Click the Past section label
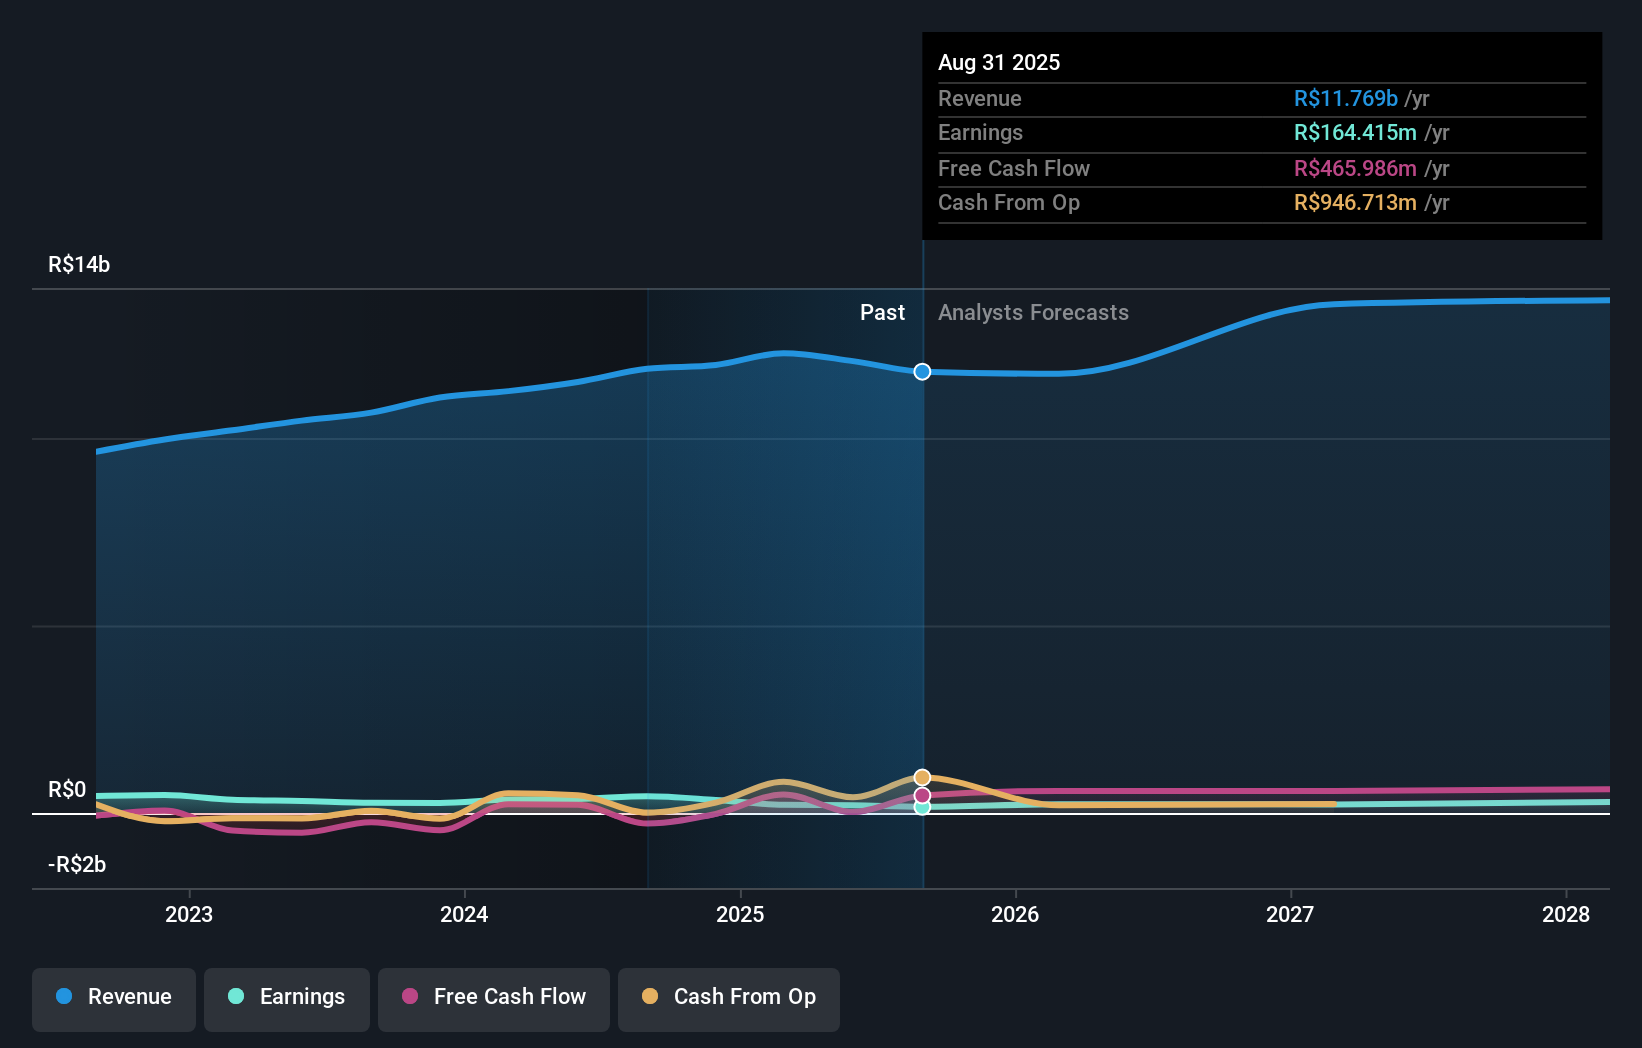This screenshot has height=1048, width=1642. (882, 313)
